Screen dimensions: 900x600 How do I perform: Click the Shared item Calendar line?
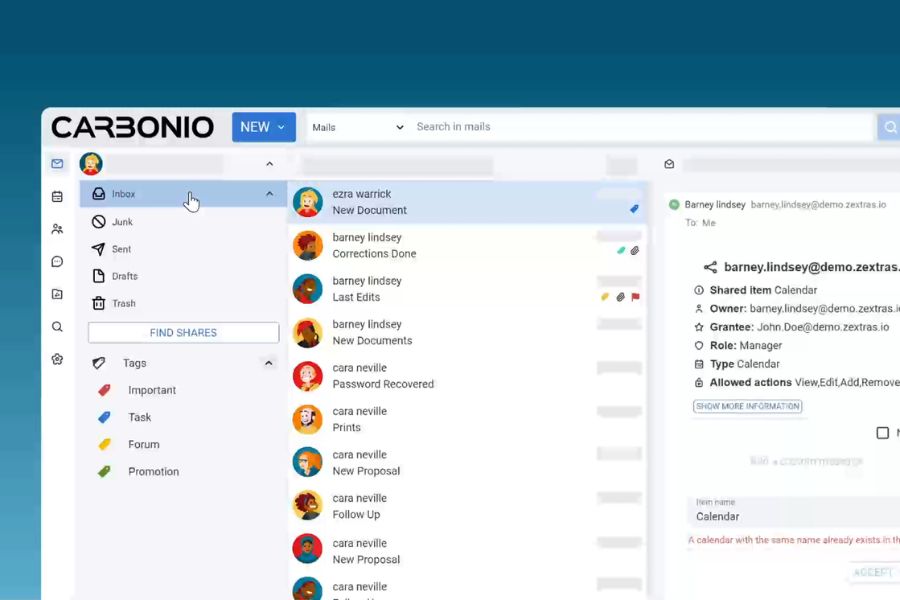755,290
